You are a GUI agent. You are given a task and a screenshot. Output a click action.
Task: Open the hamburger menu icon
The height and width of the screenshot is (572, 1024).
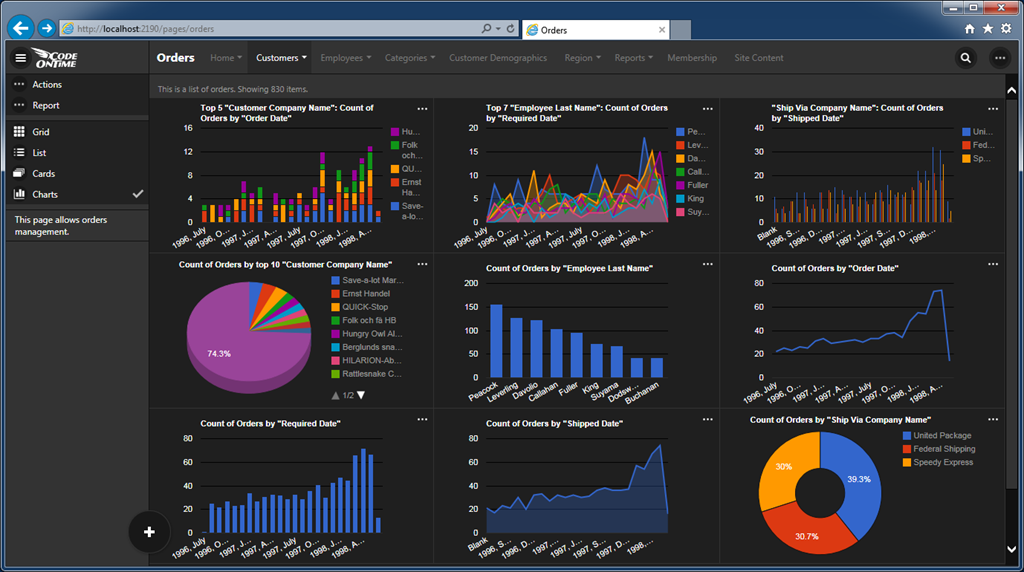[20, 58]
